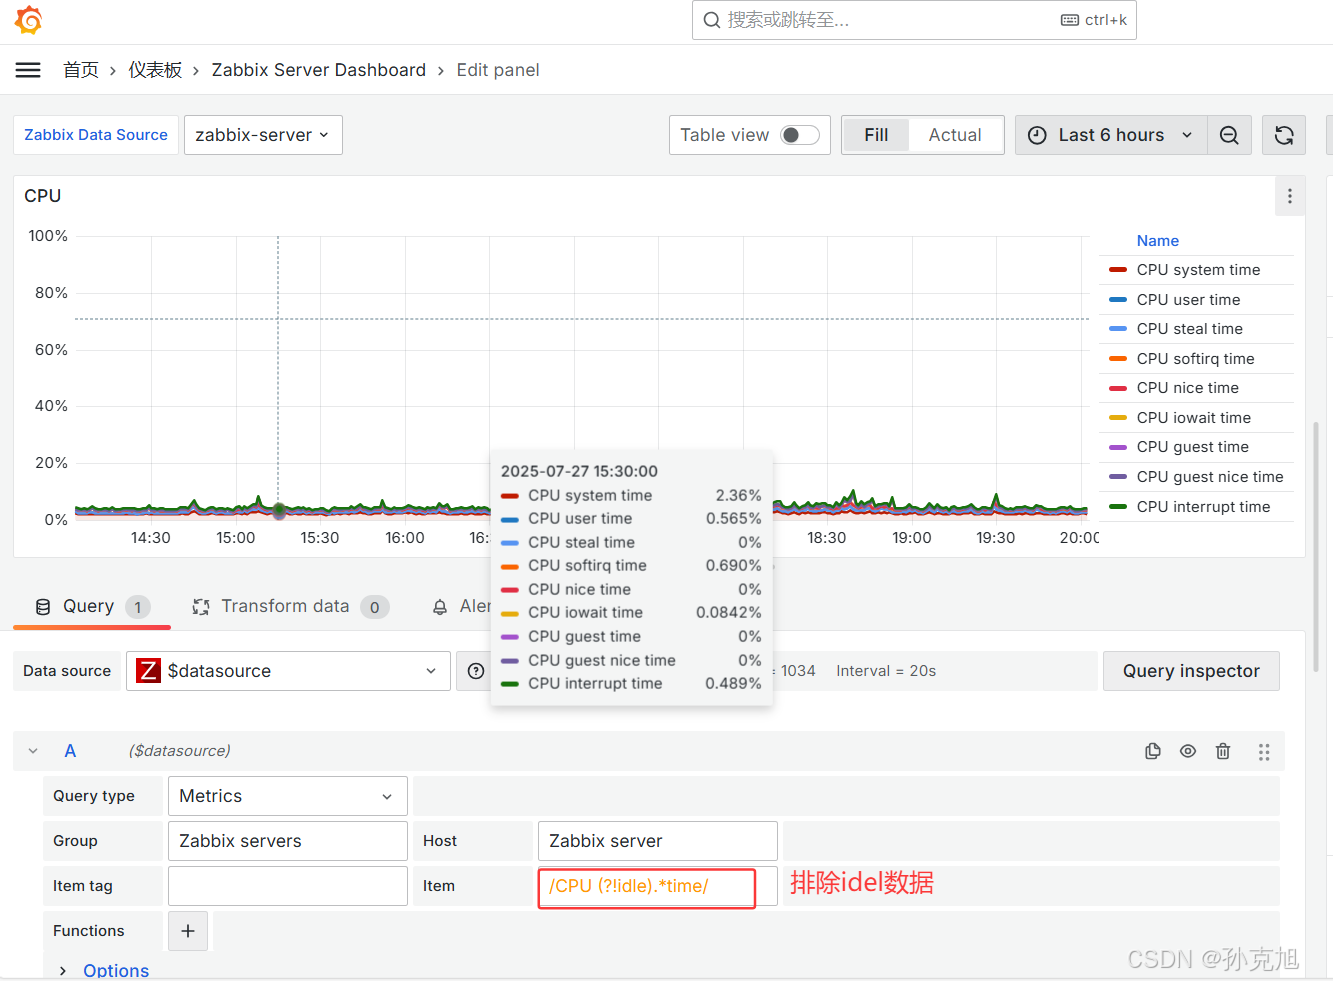
Task: Open the zabbix-server variable dropdown
Action: pyautogui.click(x=263, y=135)
